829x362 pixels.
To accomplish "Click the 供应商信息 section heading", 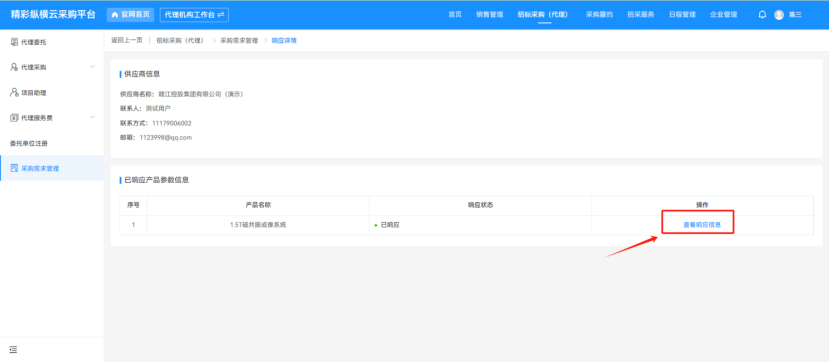I will (x=142, y=74).
